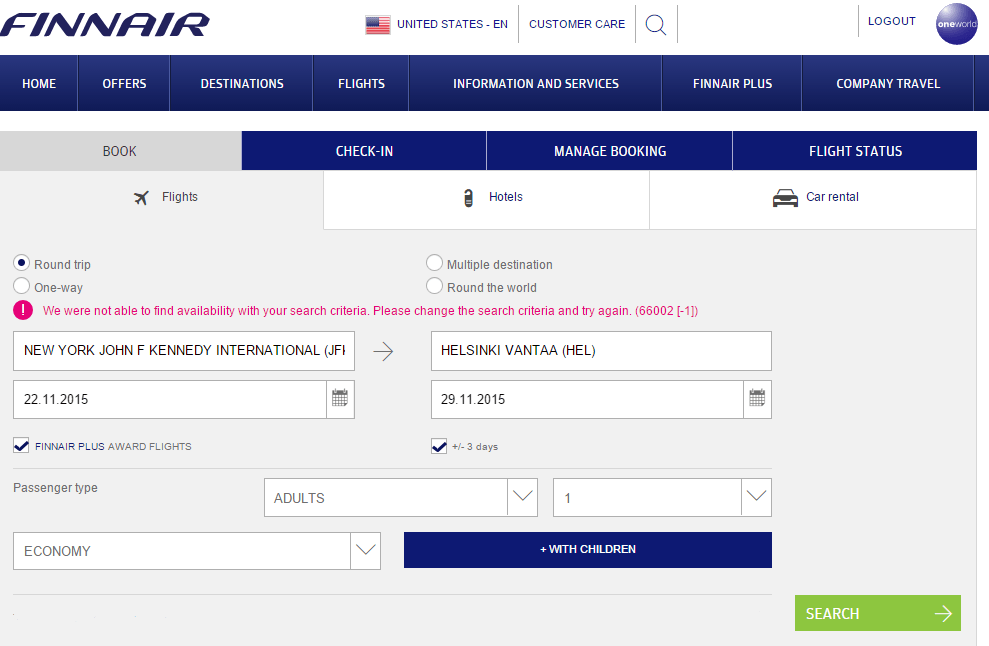Open passenger count dropdown showing 1

click(662, 498)
